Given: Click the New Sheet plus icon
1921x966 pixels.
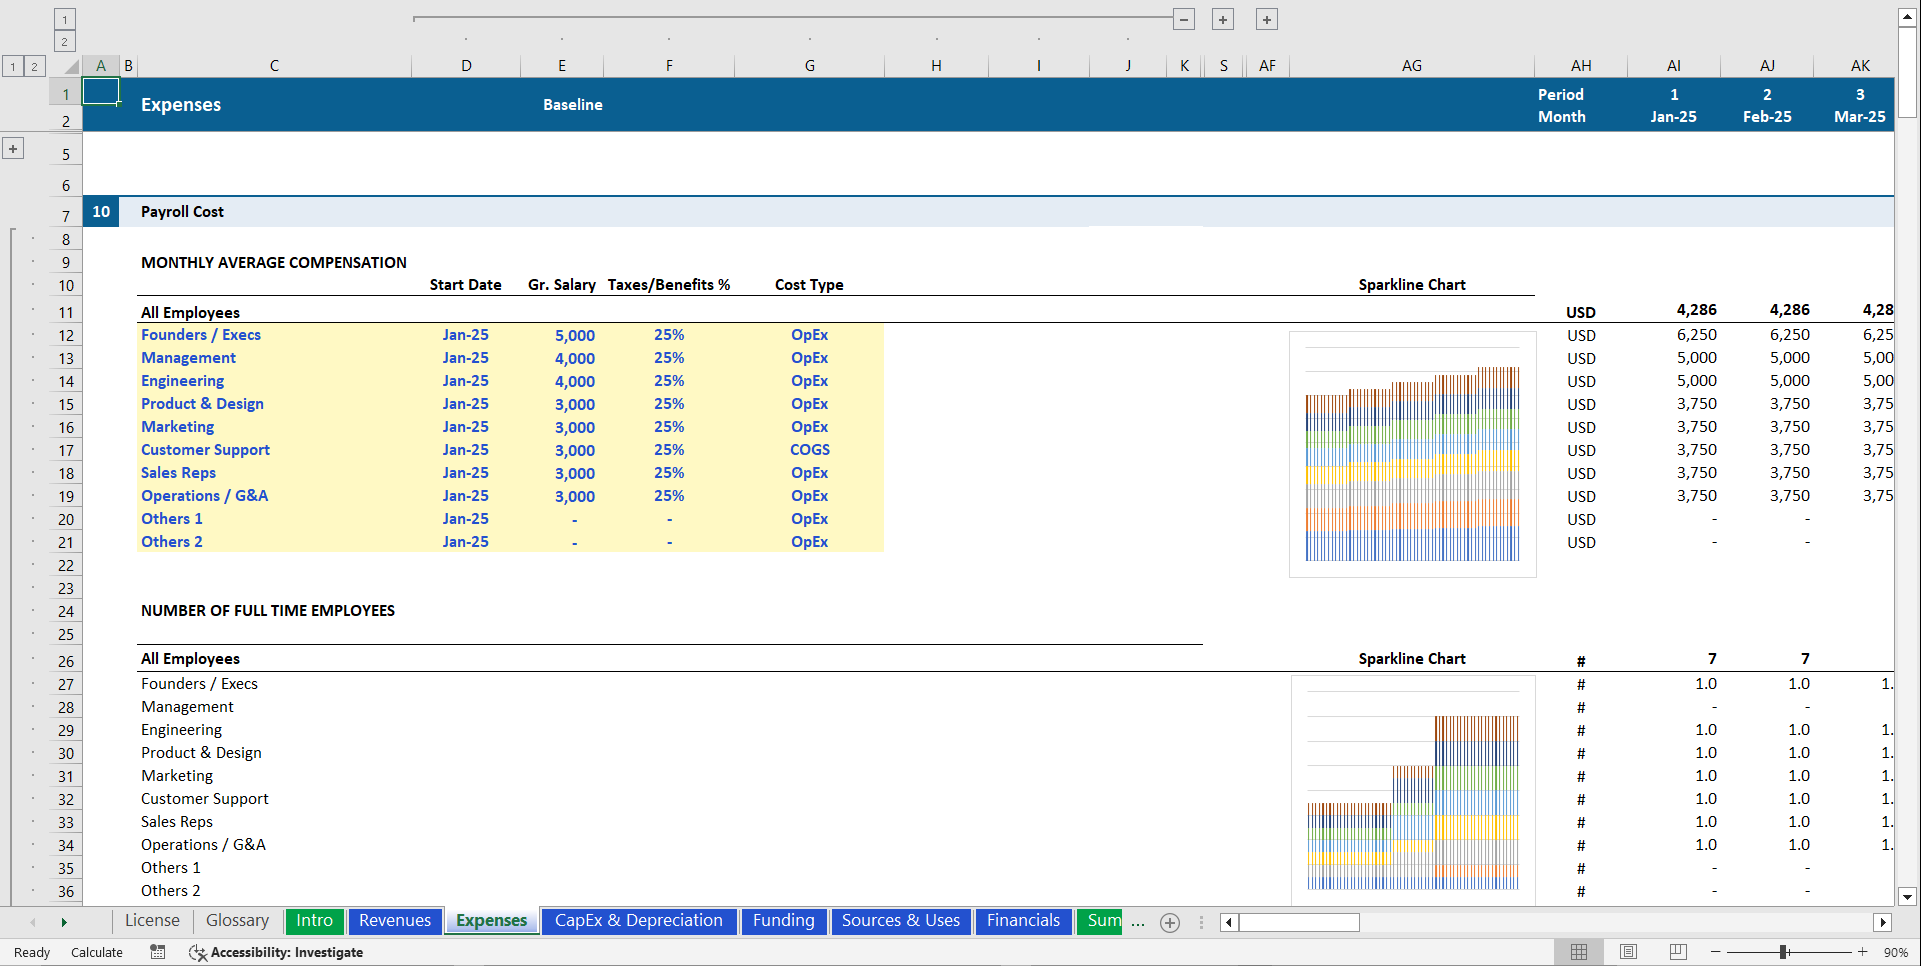Looking at the screenshot, I should point(1169,922).
